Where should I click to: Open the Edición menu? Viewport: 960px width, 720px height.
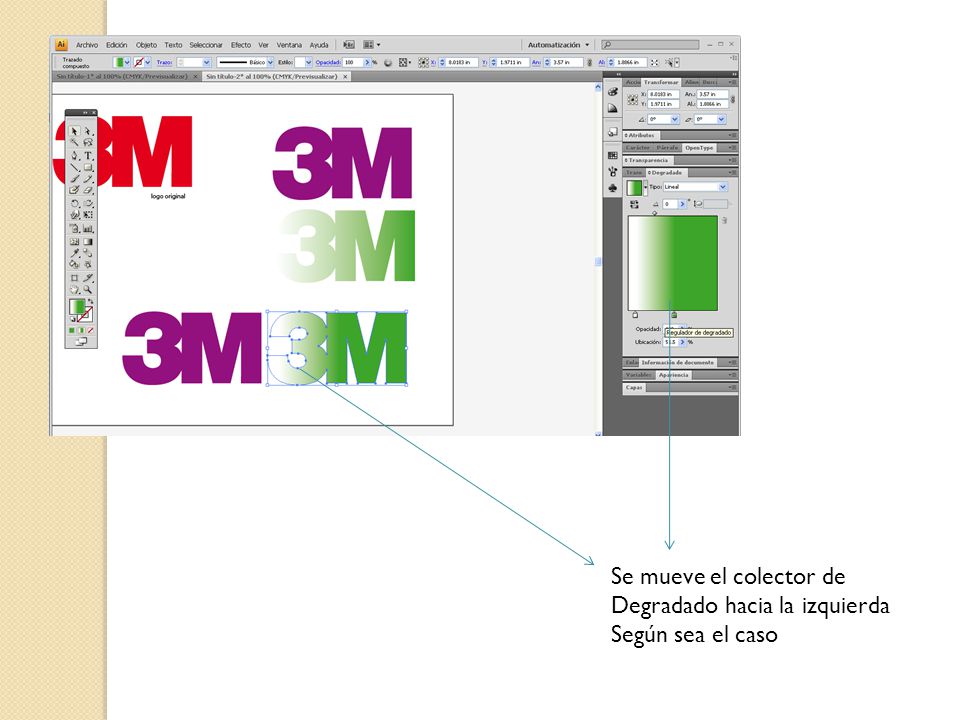point(116,45)
